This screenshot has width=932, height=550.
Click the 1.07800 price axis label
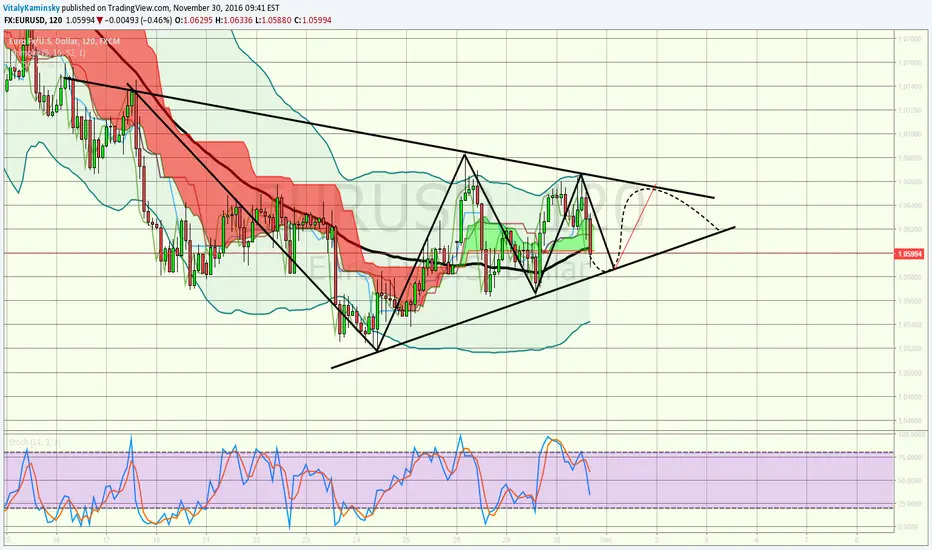[x=910, y=39]
